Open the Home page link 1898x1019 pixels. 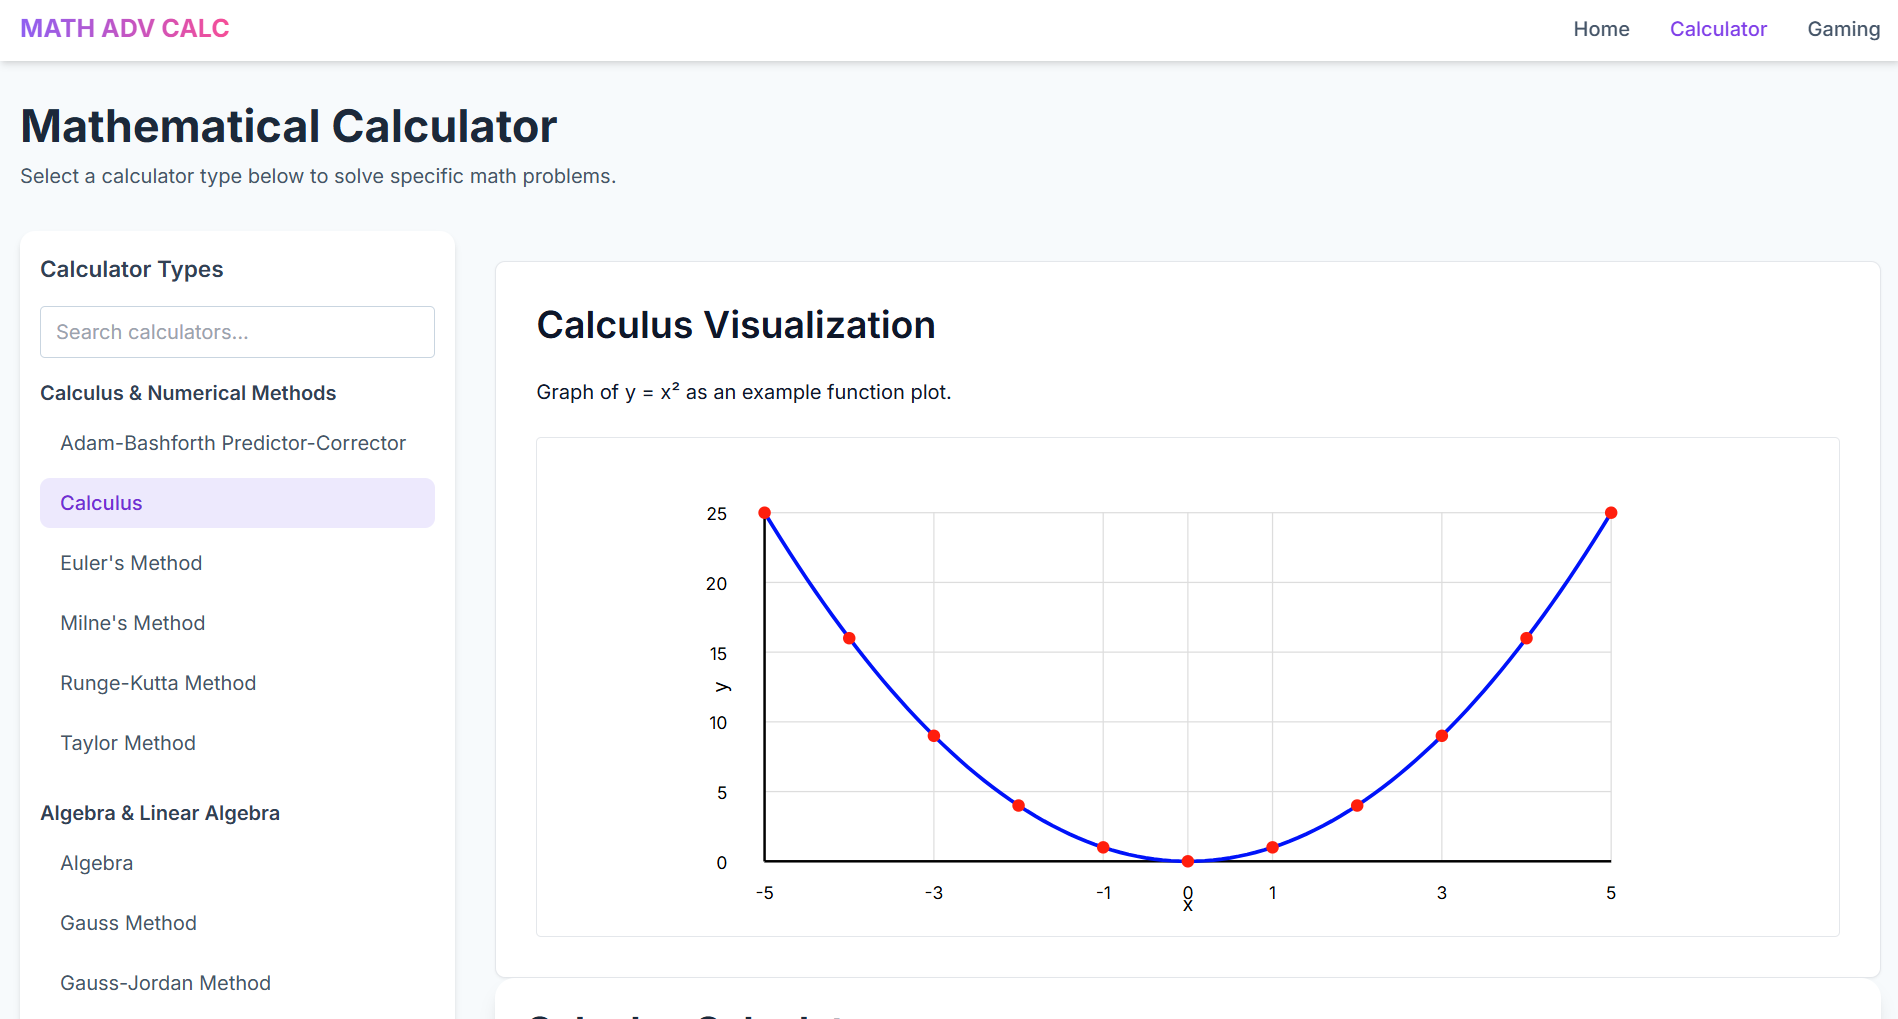pos(1601,29)
